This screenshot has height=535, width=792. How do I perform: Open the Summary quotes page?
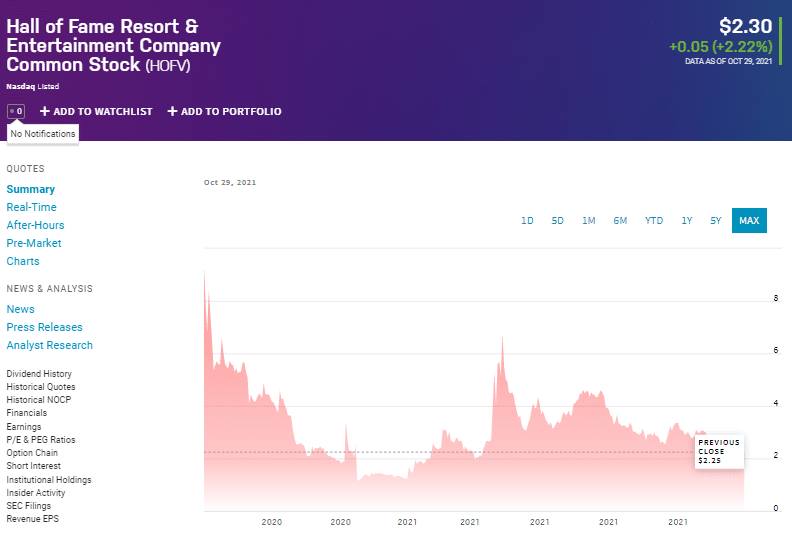[31, 189]
